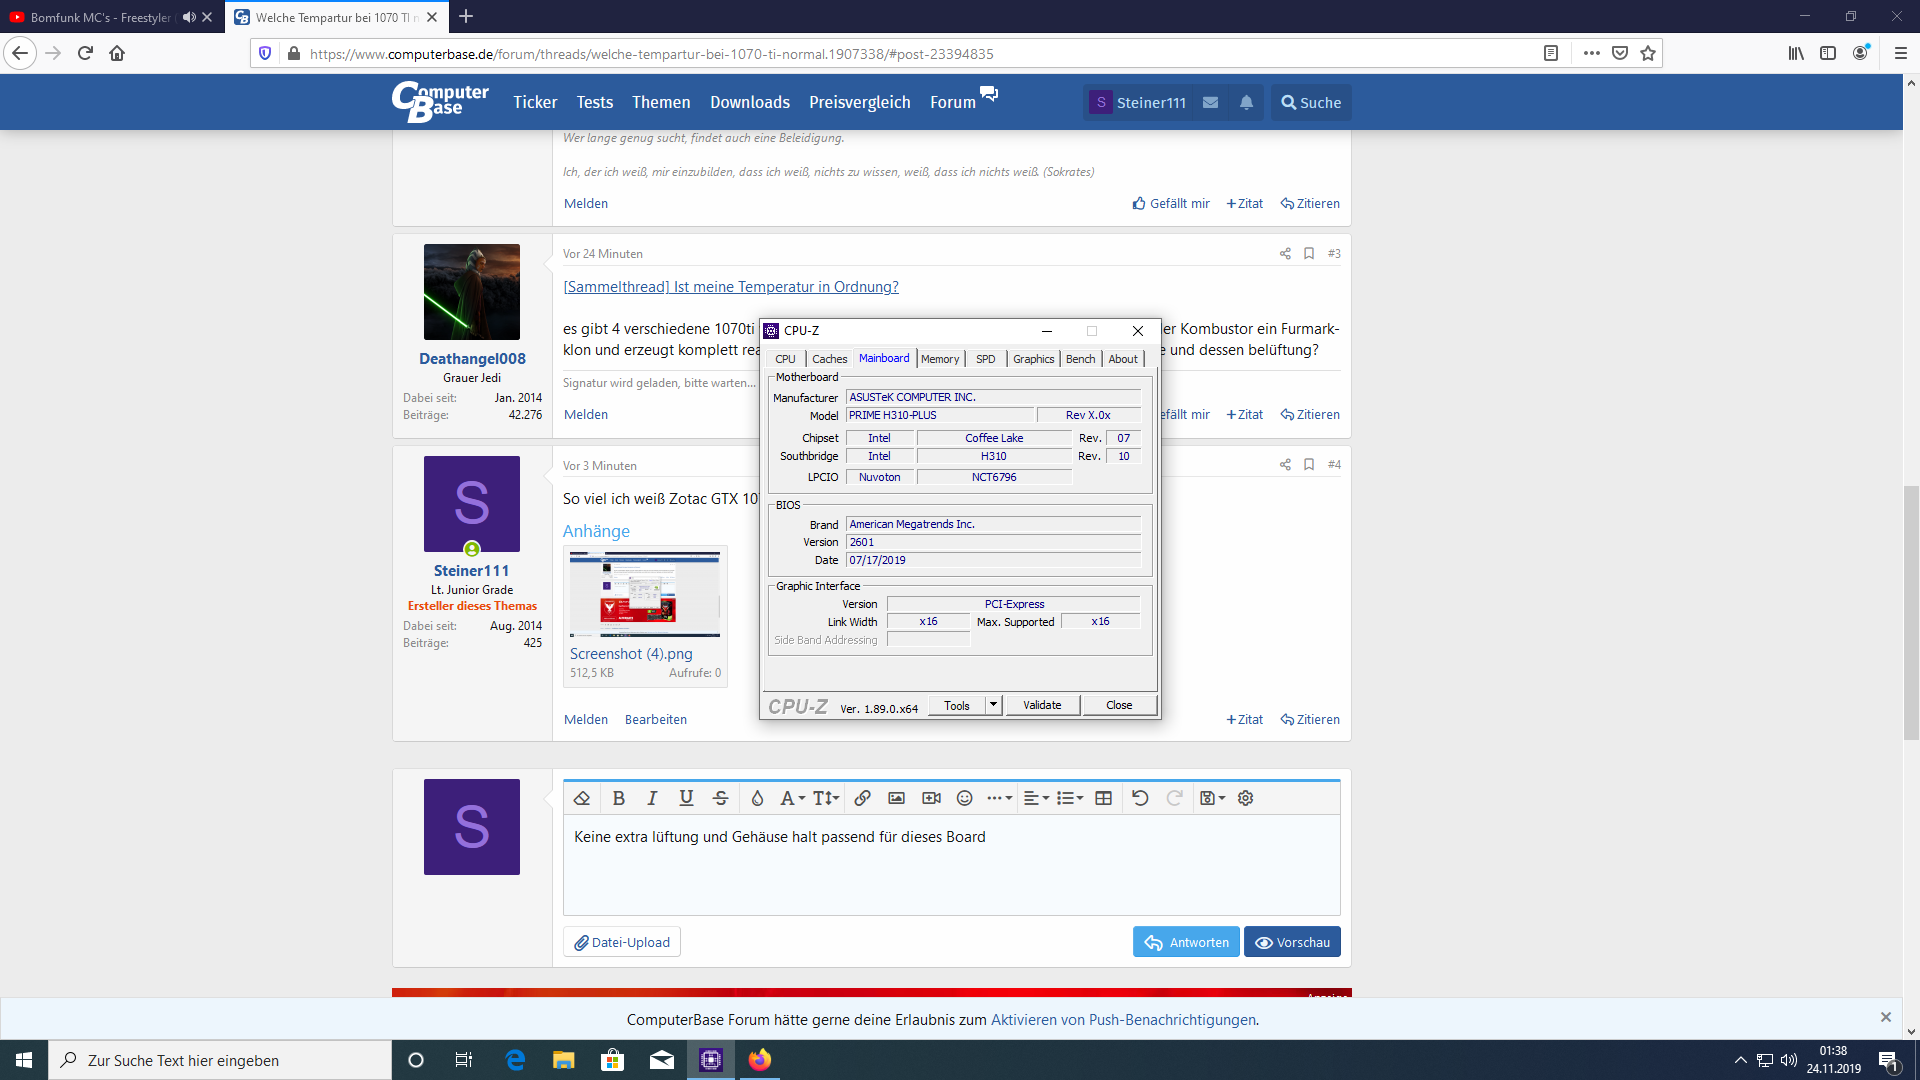Screen dimensions: 1920x1080
Task: Toggle italic formatting in editor
Action: click(x=652, y=798)
